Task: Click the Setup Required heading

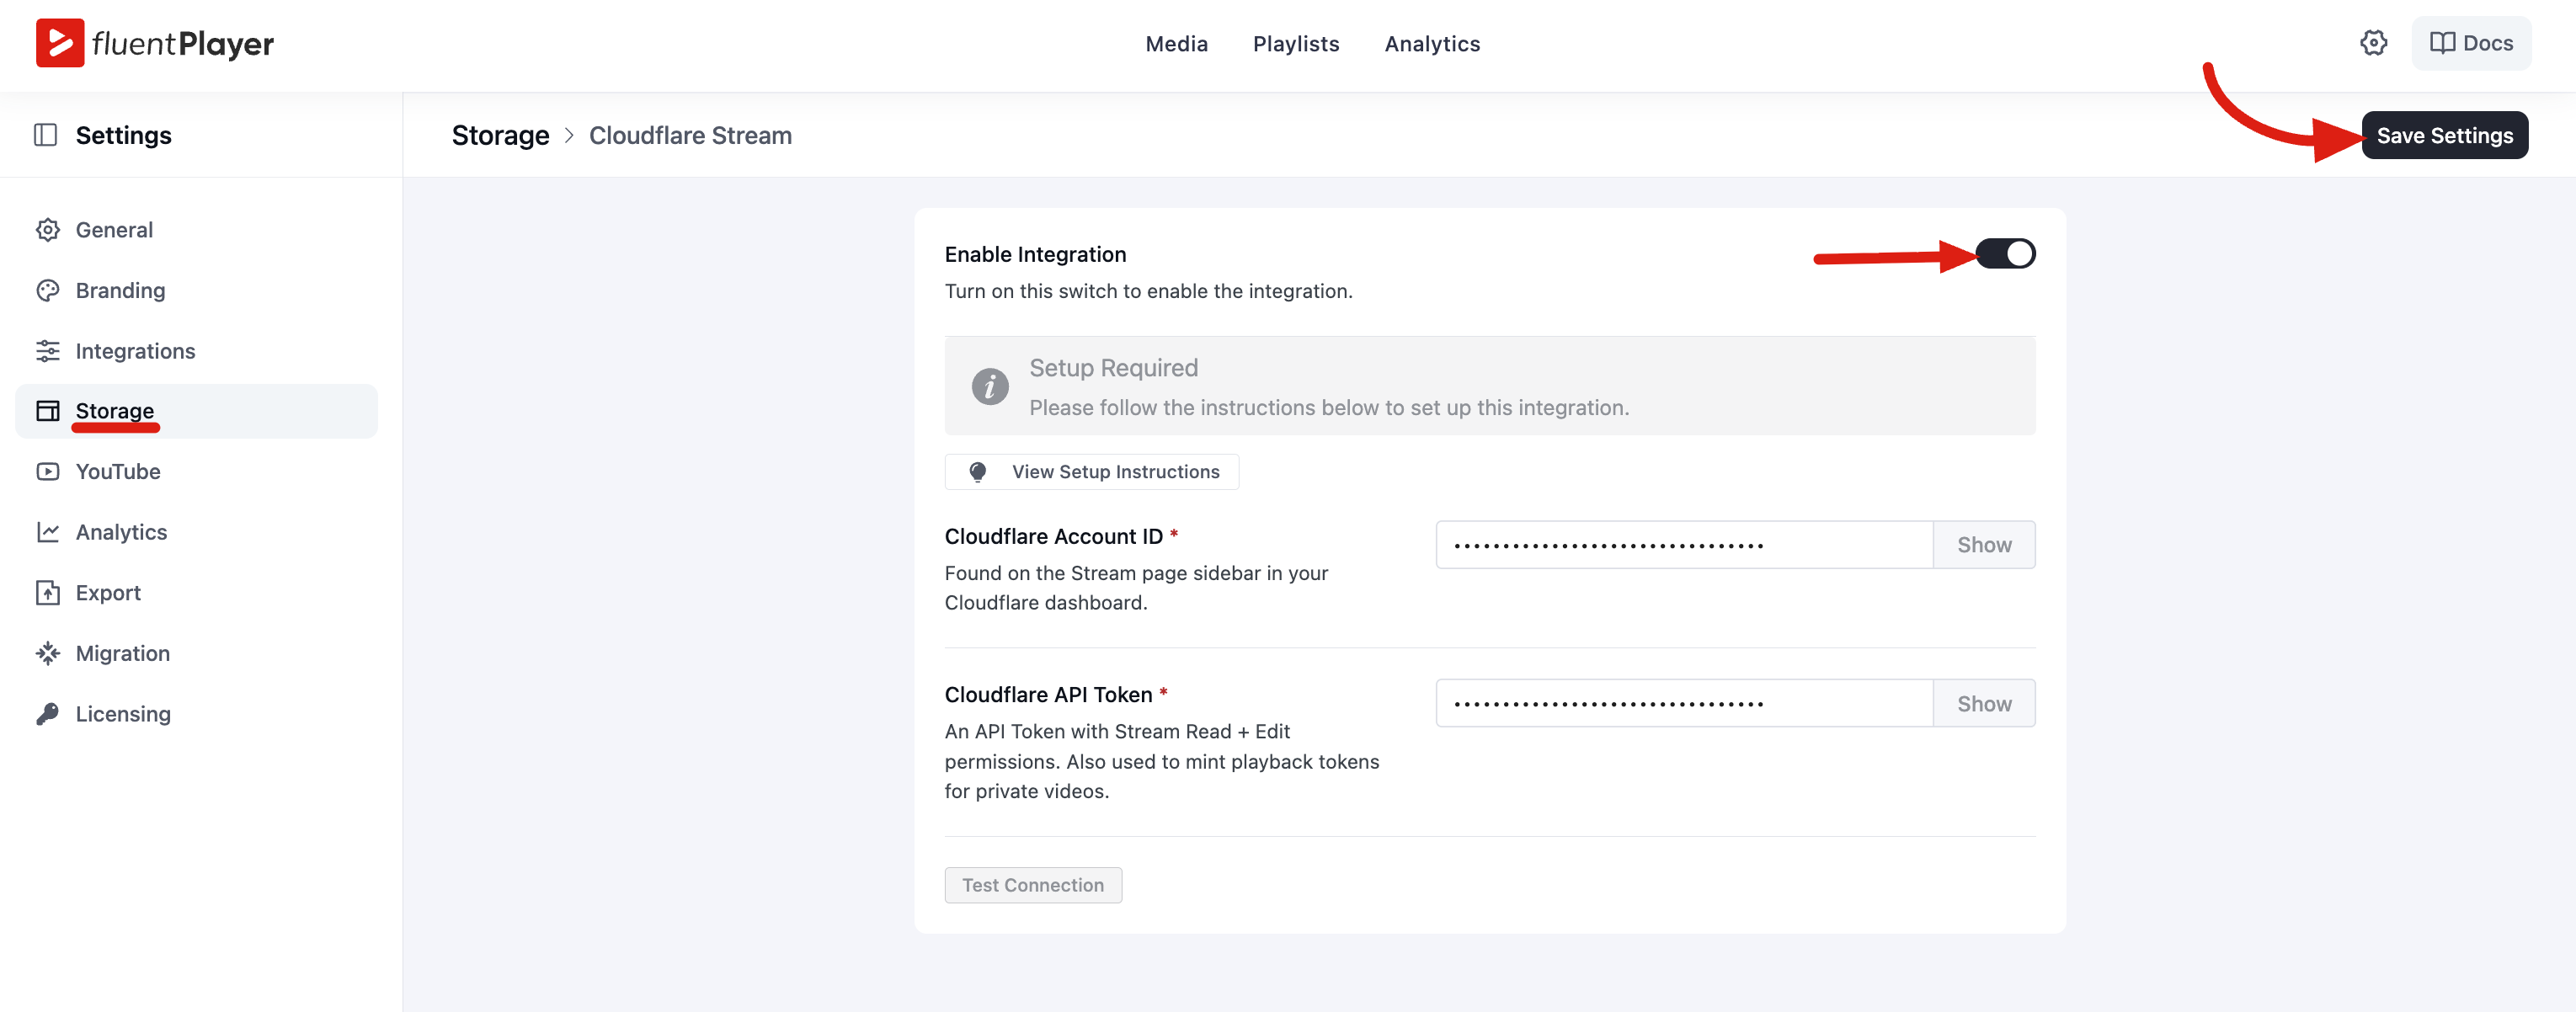Action: 1113,368
